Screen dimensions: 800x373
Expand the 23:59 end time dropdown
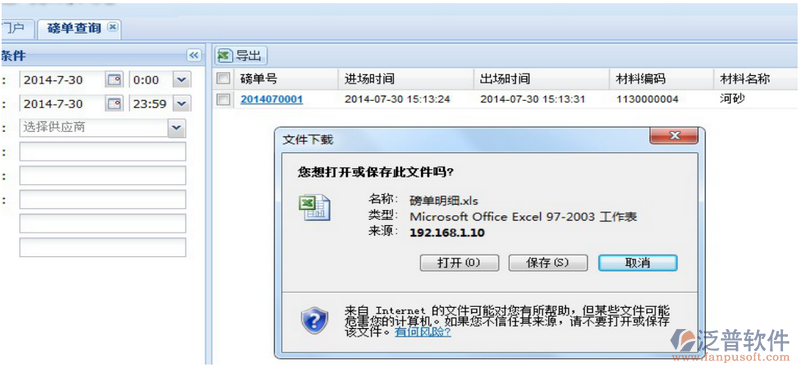coord(182,104)
